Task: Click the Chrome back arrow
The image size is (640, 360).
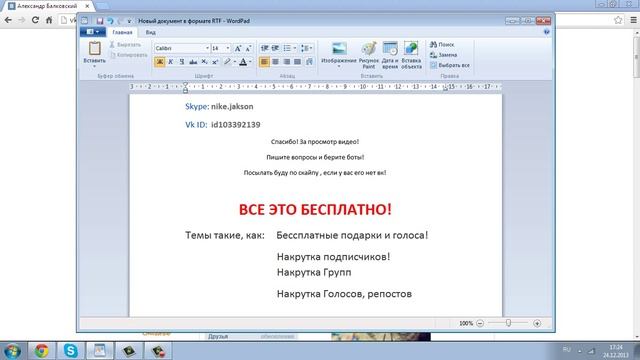Action: pyautogui.click(x=8, y=20)
